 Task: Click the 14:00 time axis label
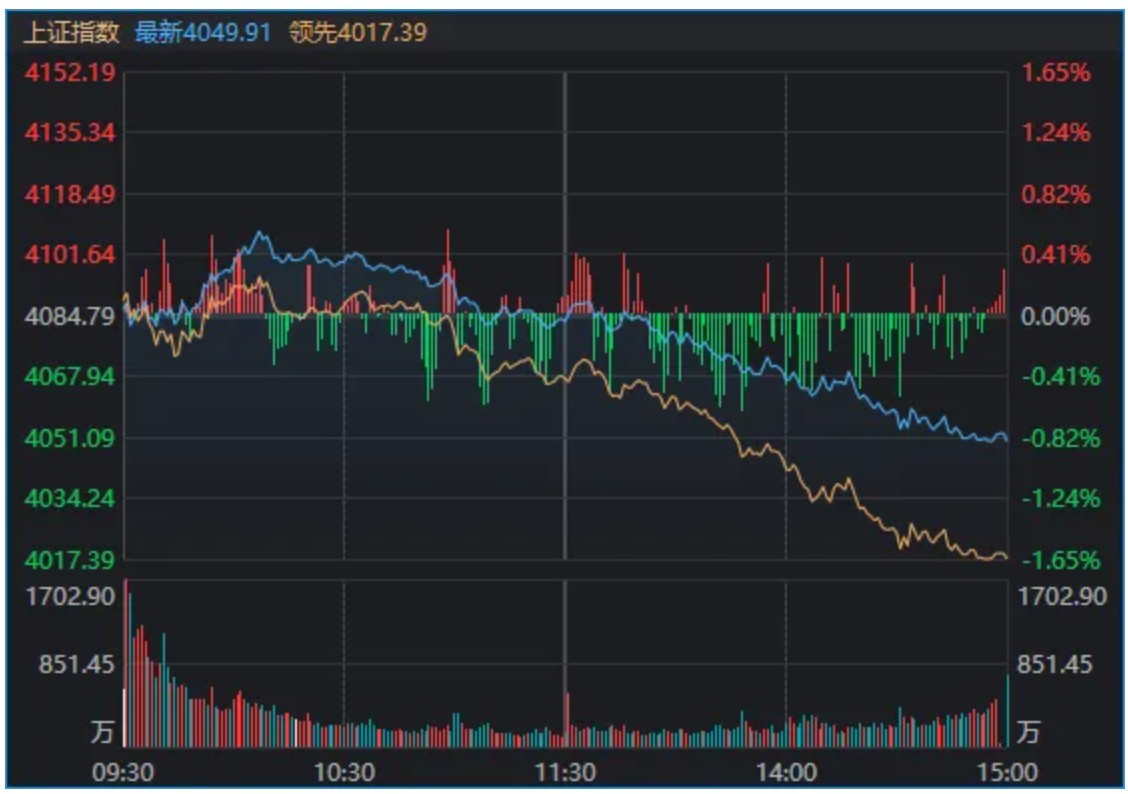tap(785, 772)
